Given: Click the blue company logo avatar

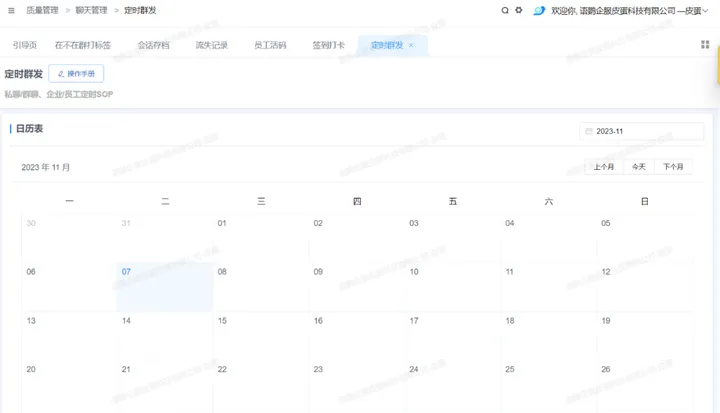Looking at the screenshot, I should pos(539,10).
